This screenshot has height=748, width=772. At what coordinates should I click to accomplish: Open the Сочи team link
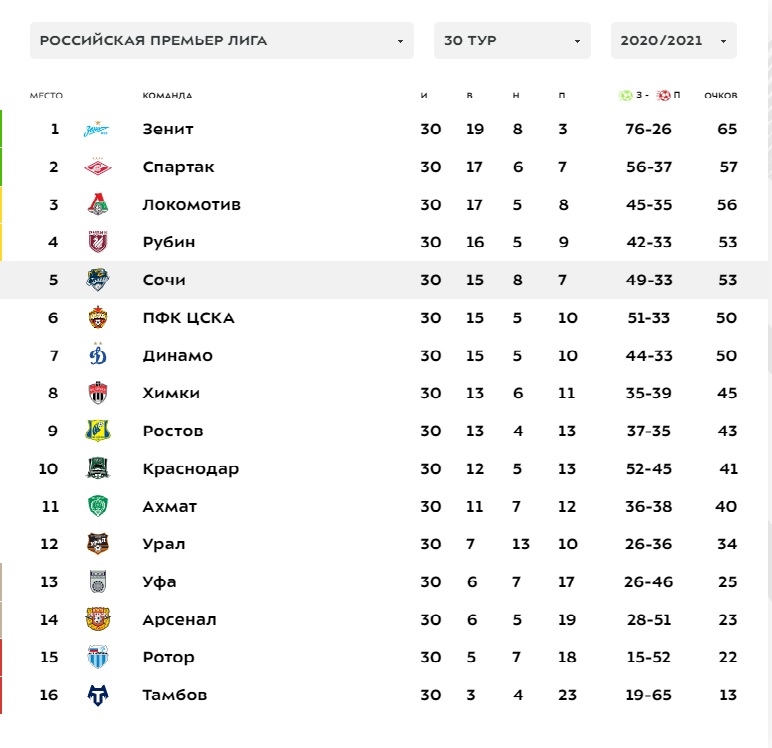(x=164, y=280)
